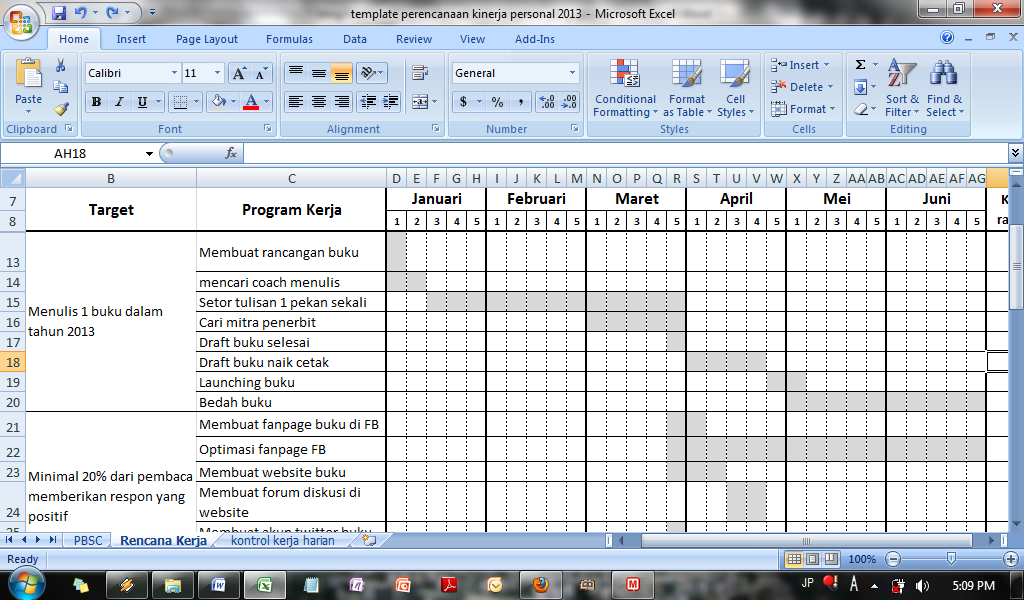Viewport: 1024px width, 600px height.
Task: Align text right in cell
Action: [x=342, y=102]
